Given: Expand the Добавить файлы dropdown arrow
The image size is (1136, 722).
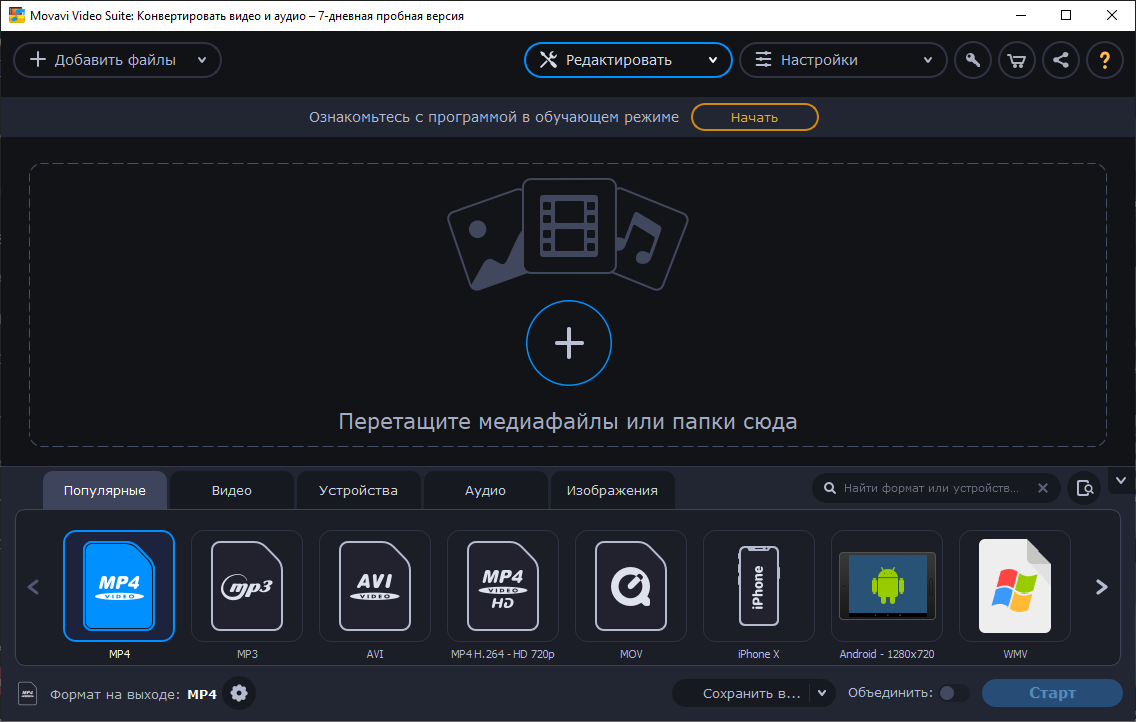Looking at the screenshot, I should 202,60.
